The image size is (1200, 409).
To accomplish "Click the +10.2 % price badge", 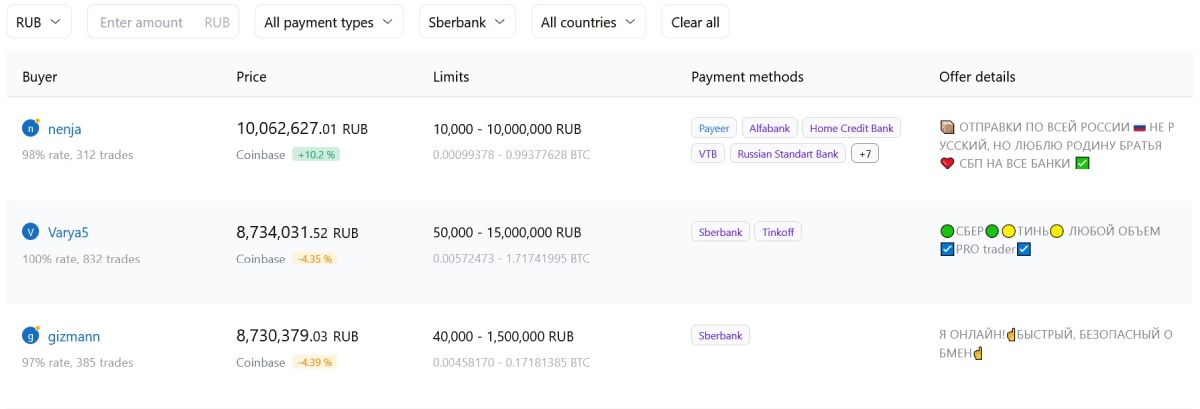I will pyautogui.click(x=316, y=155).
